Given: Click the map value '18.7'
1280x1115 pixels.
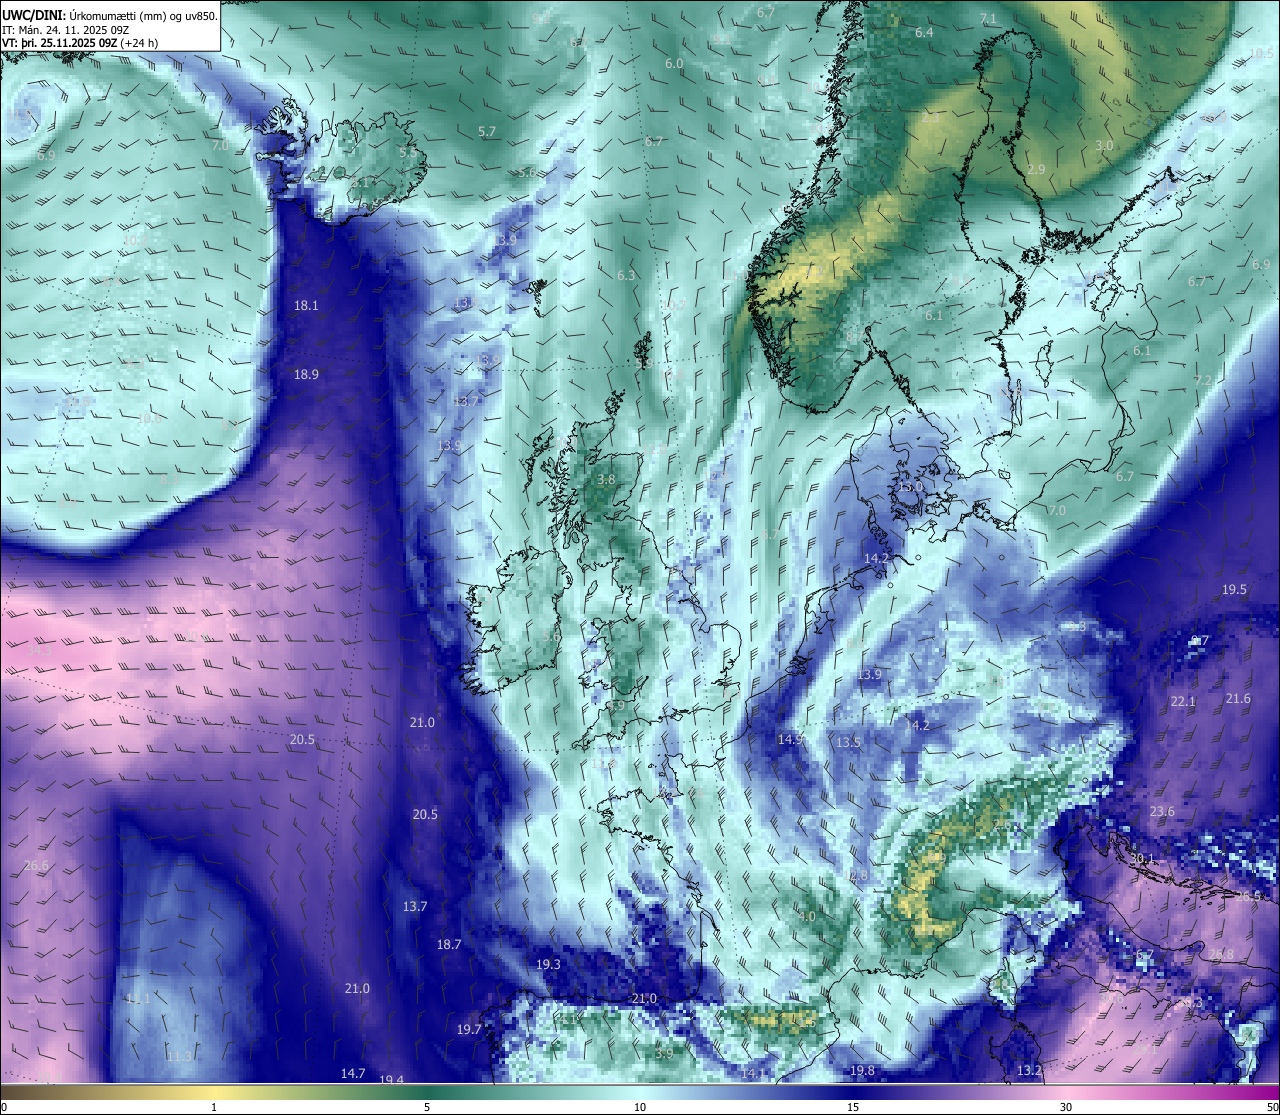Looking at the screenshot, I should coord(449,944).
